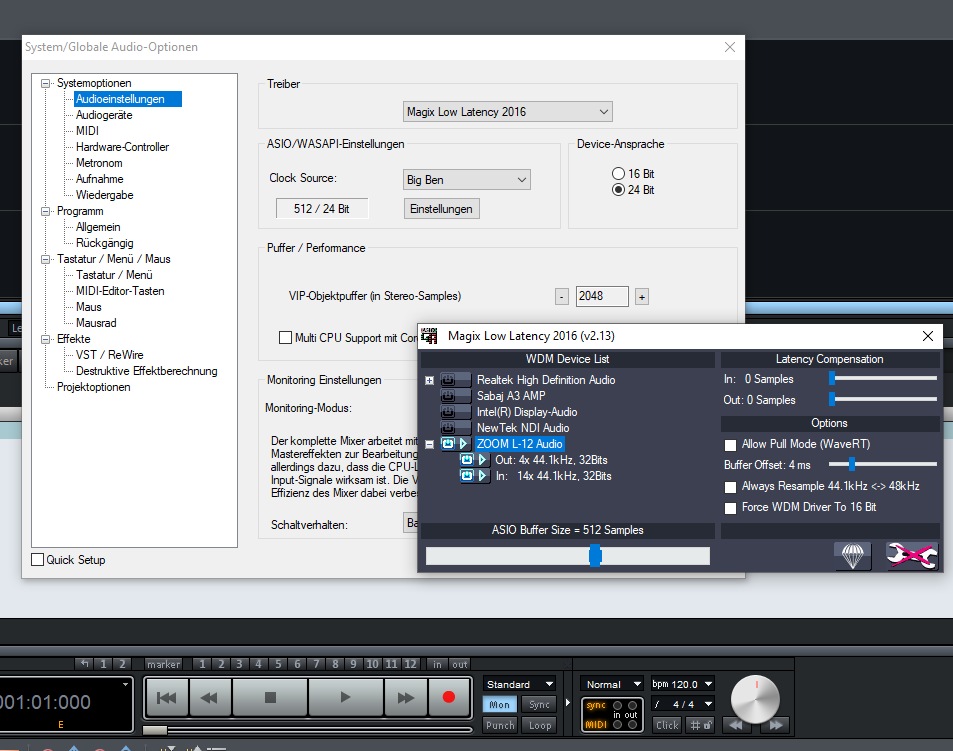Collapse the Systemoptionen tree node
953x751 pixels.
(x=46, y=83)
